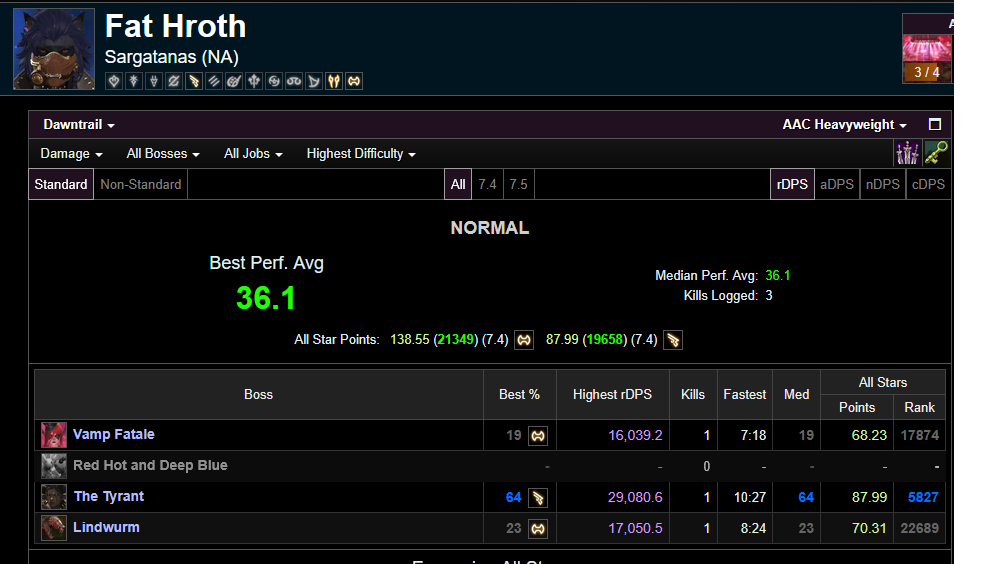1004x564 pixels.
Task: Switch metric to cDPS
Action: click(928, 184)
